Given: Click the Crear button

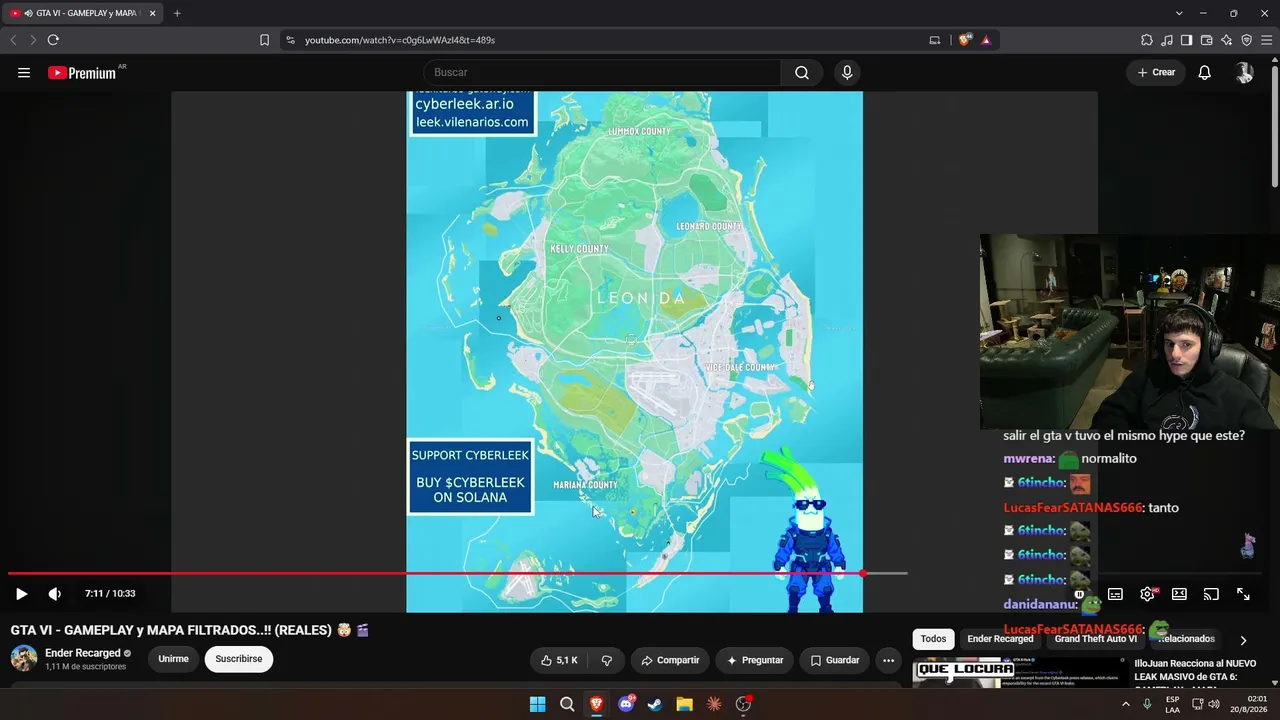Looking at the screenshot, I should (x=1156, y=72).
